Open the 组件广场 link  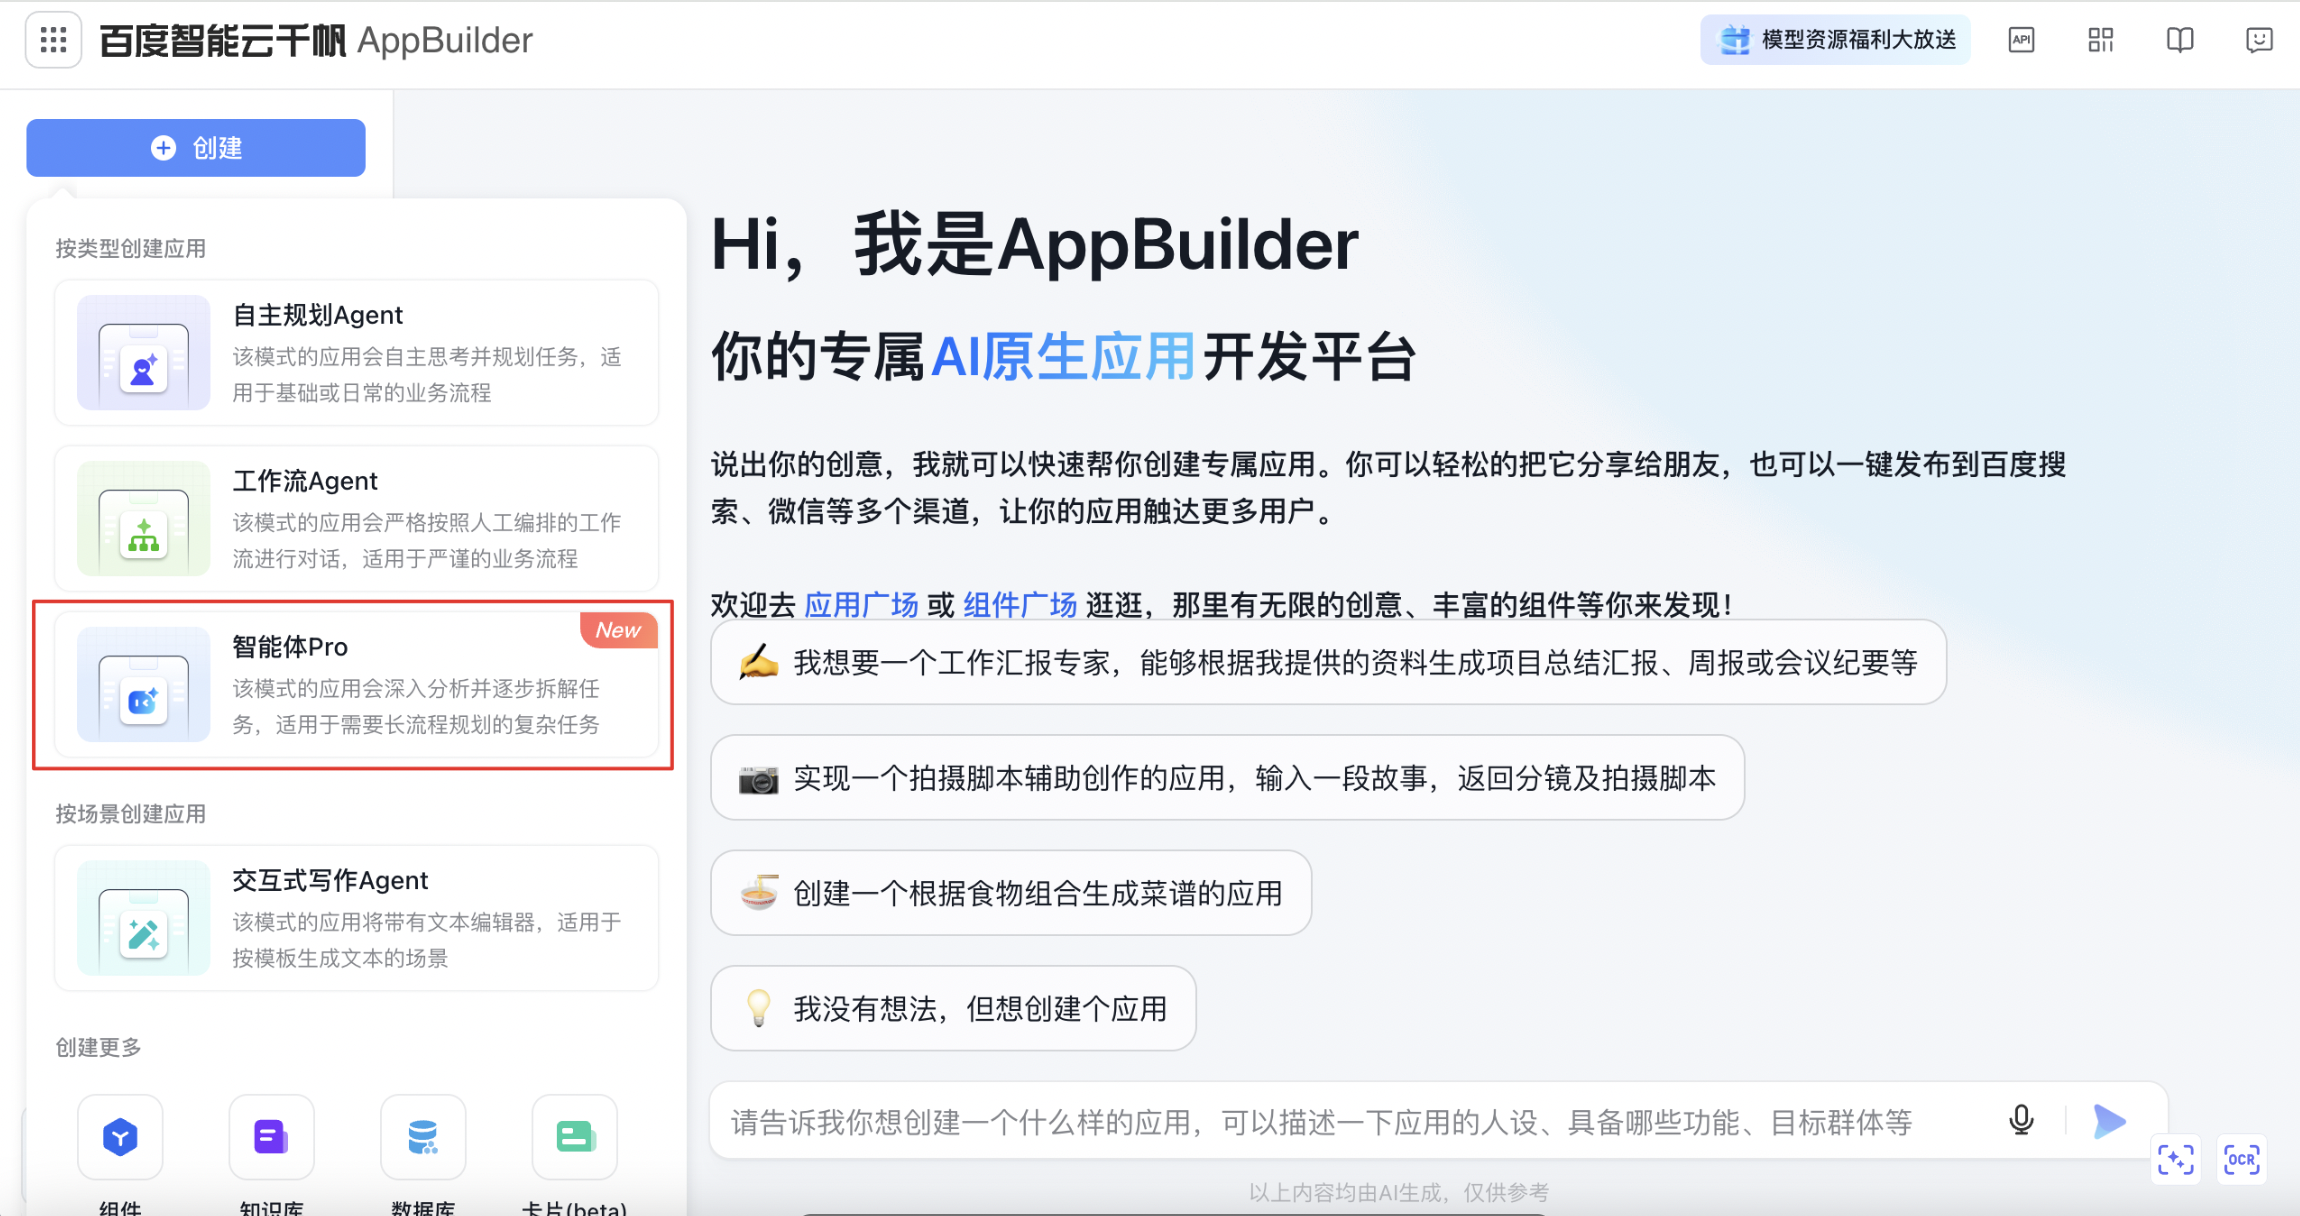coord(1020,605)
